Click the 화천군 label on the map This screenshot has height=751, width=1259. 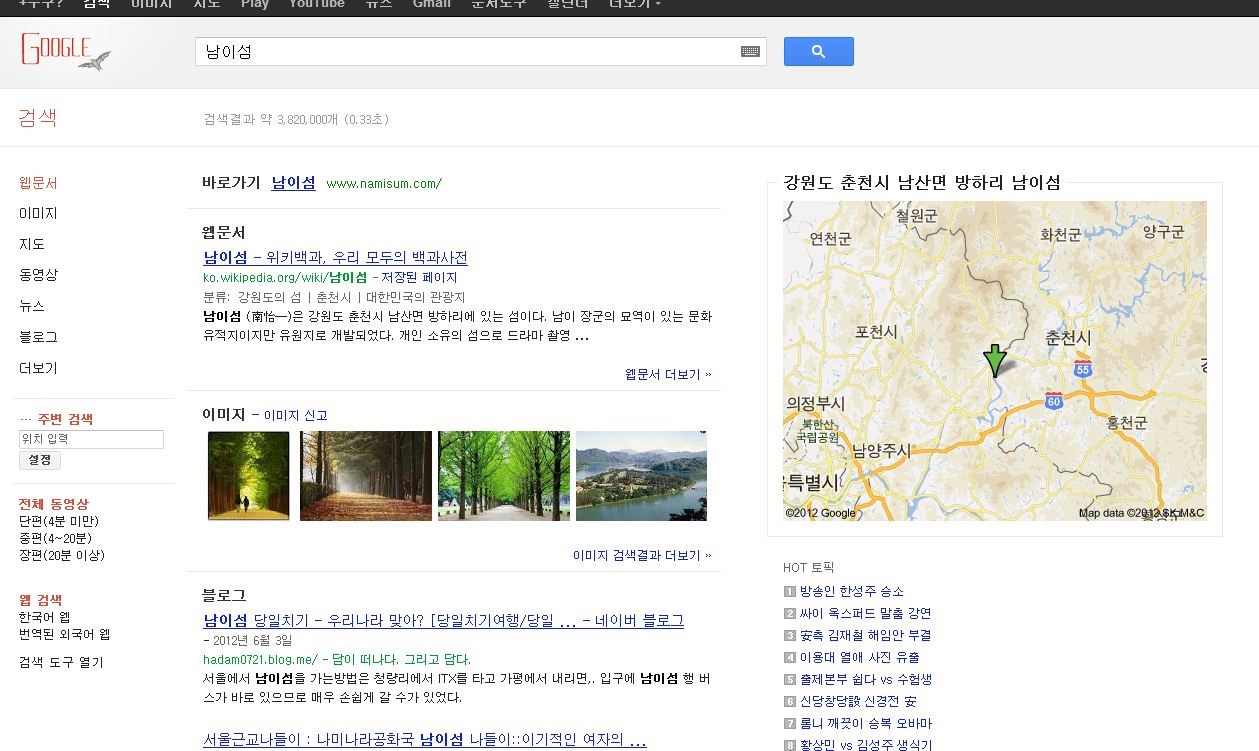point(1060,235)
